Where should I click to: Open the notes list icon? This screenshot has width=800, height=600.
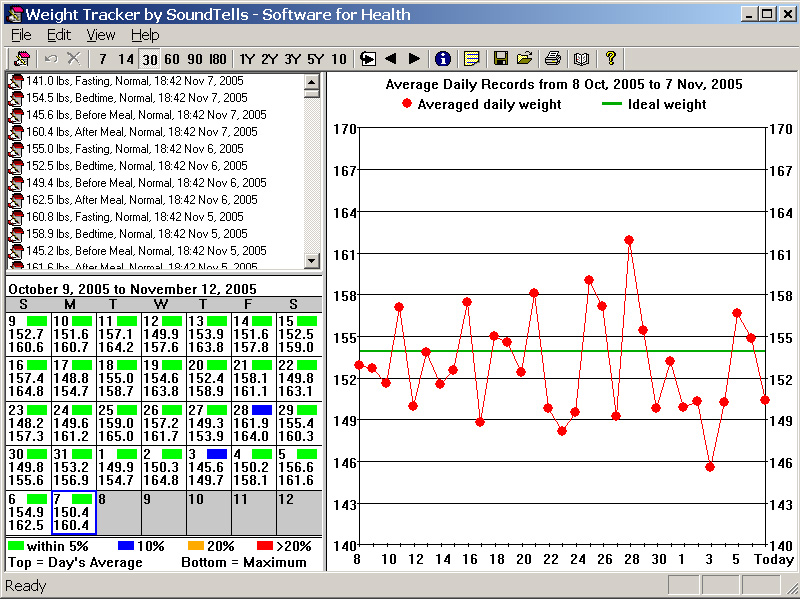point(471,59)
